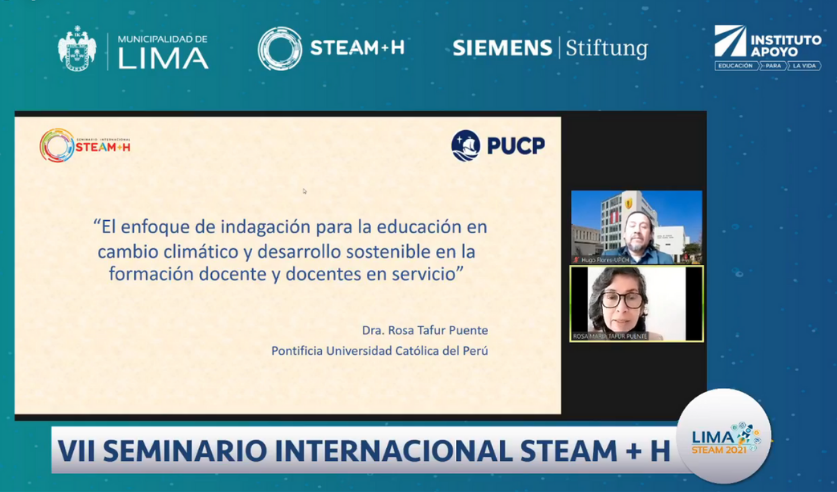Click 'Dra. Rosa Tafur Puente' text
The height and width of the screenshot is (492, 837).
point(425,330)
